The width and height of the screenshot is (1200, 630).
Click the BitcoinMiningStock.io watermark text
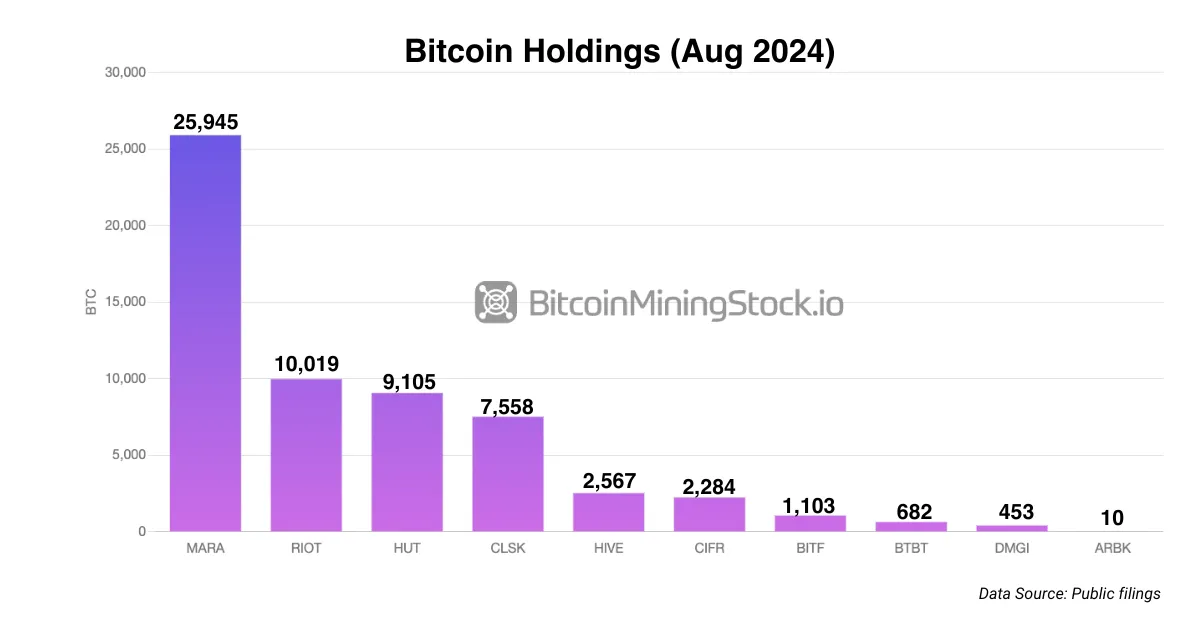pos(685,302)
